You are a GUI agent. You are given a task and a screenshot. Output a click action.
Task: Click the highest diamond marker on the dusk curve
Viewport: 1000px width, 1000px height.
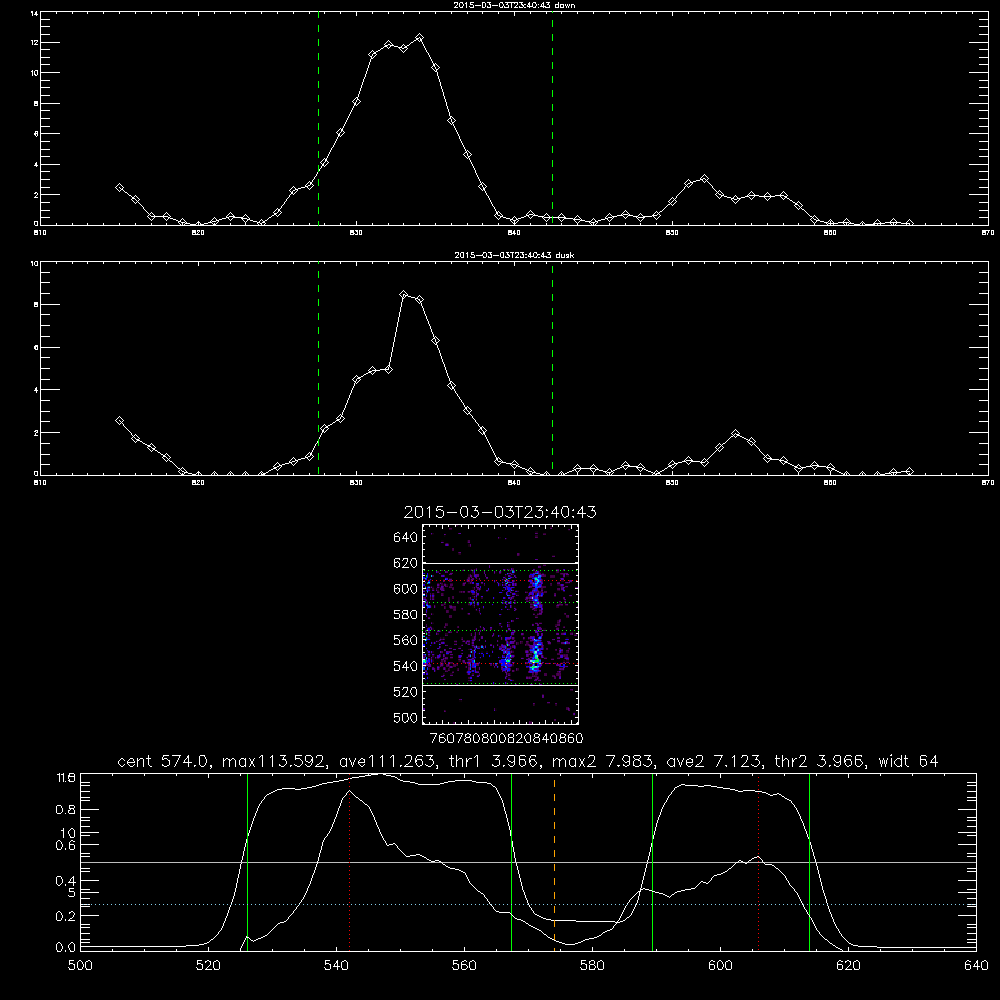tap(403, 295)
